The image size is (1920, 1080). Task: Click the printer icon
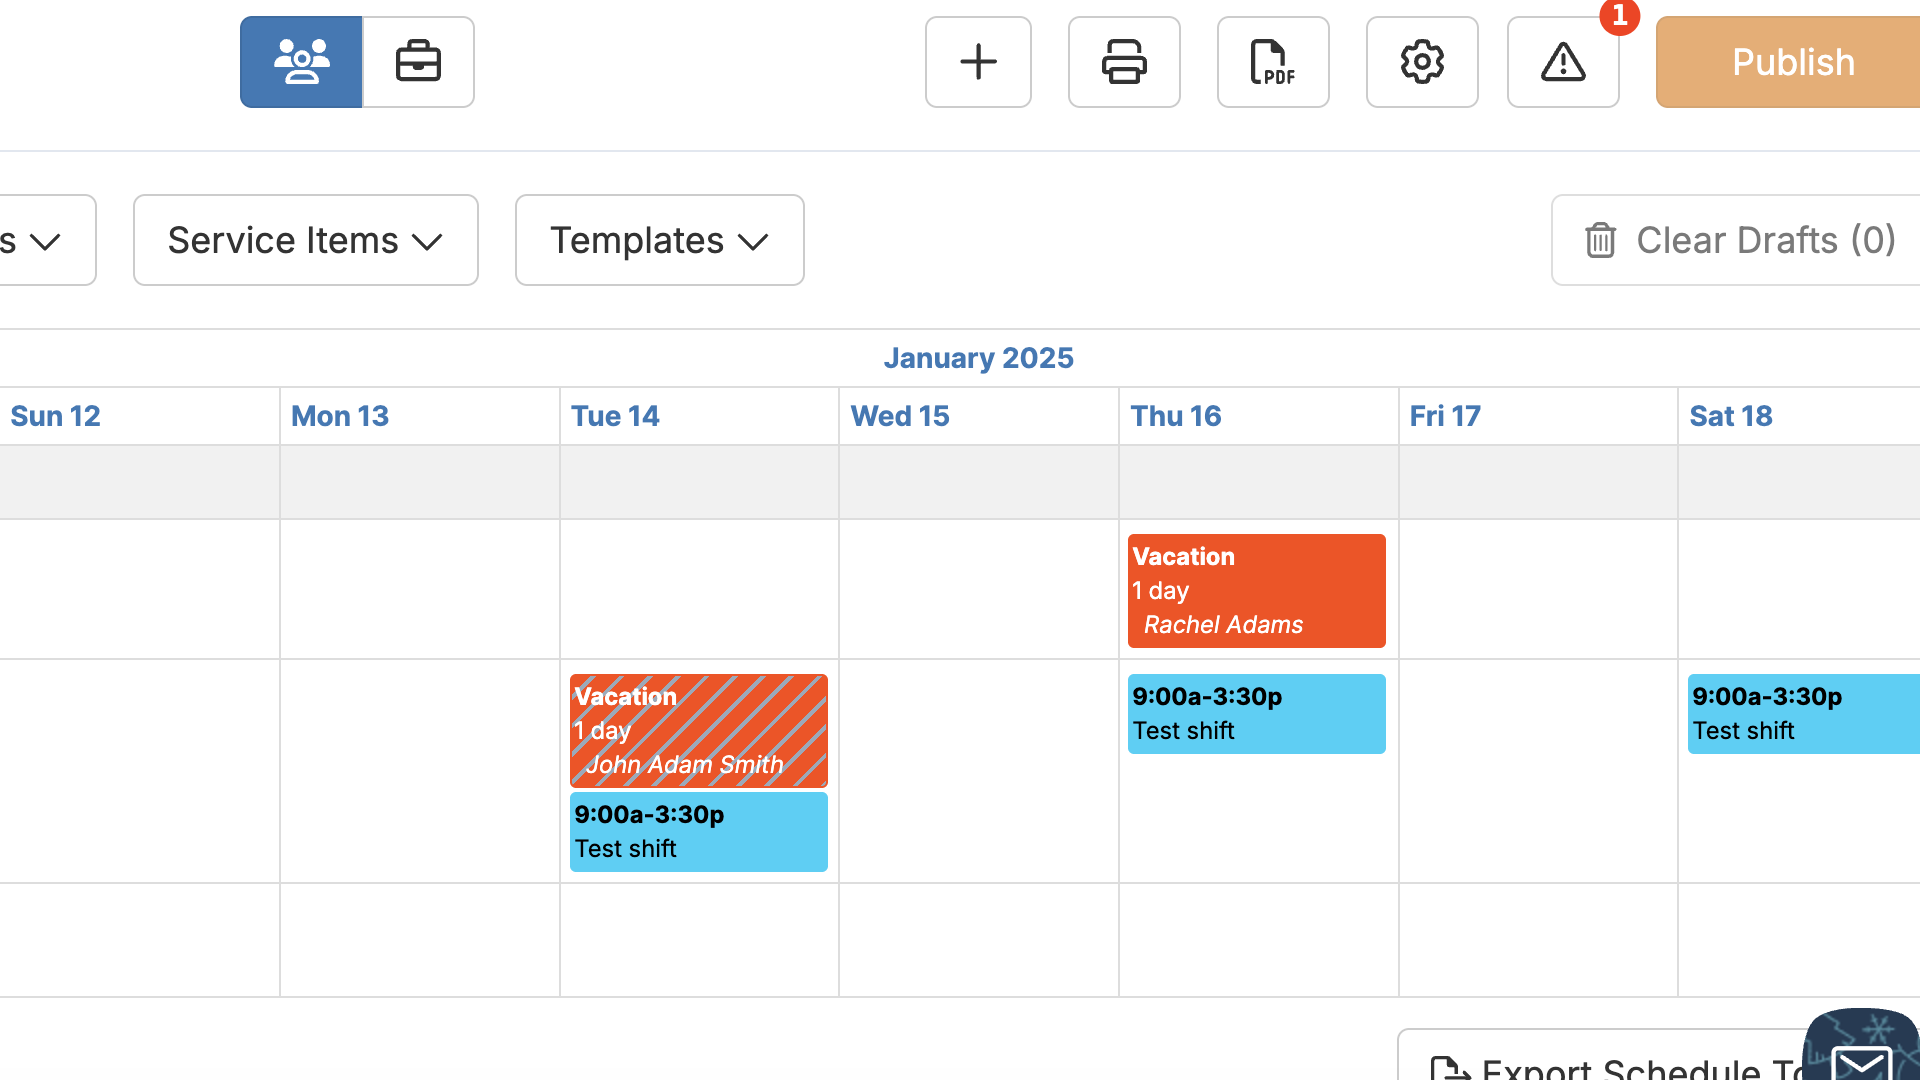pyautogui.click(x=1124, y=62)
